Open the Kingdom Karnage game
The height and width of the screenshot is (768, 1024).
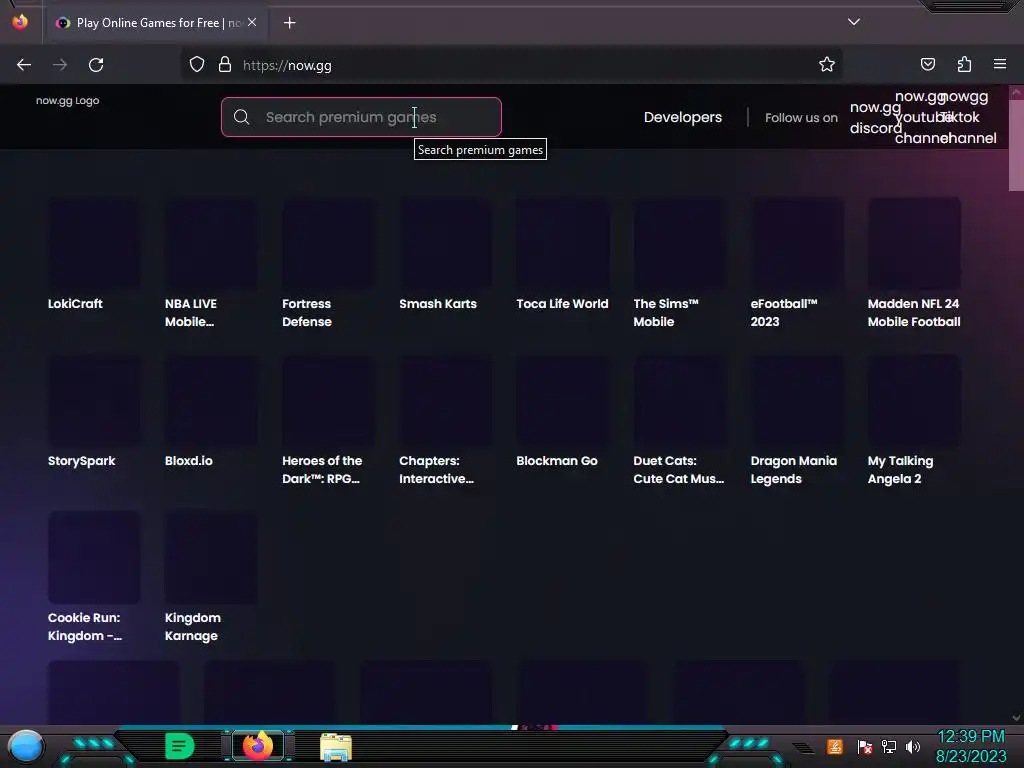click(211, 577)
